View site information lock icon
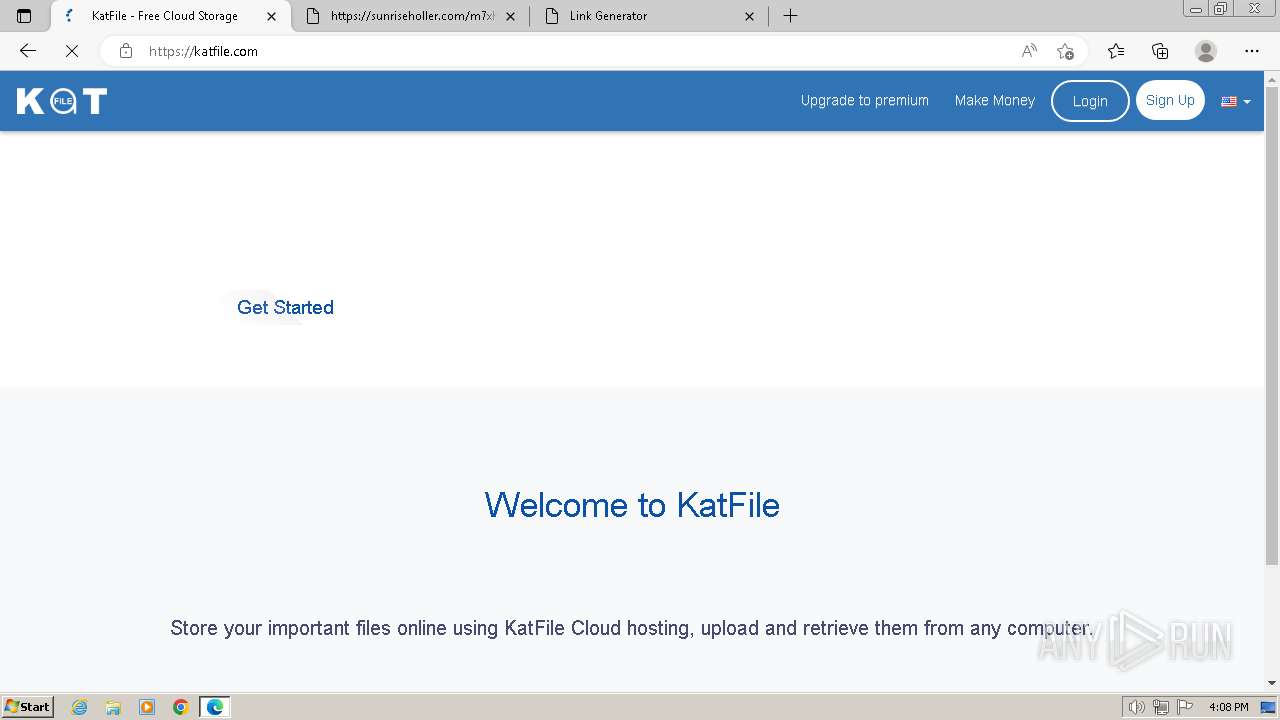 click(x=126, y=51)
